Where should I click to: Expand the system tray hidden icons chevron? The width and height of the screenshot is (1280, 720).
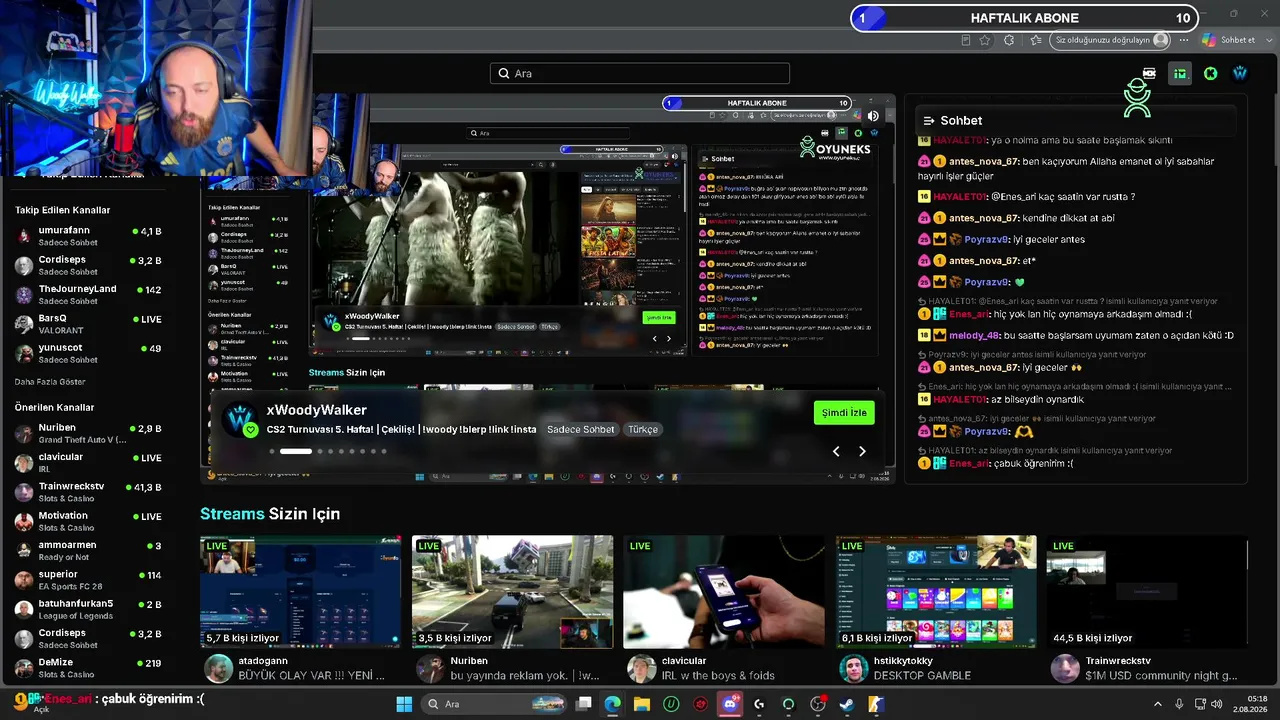point(1158,704)
